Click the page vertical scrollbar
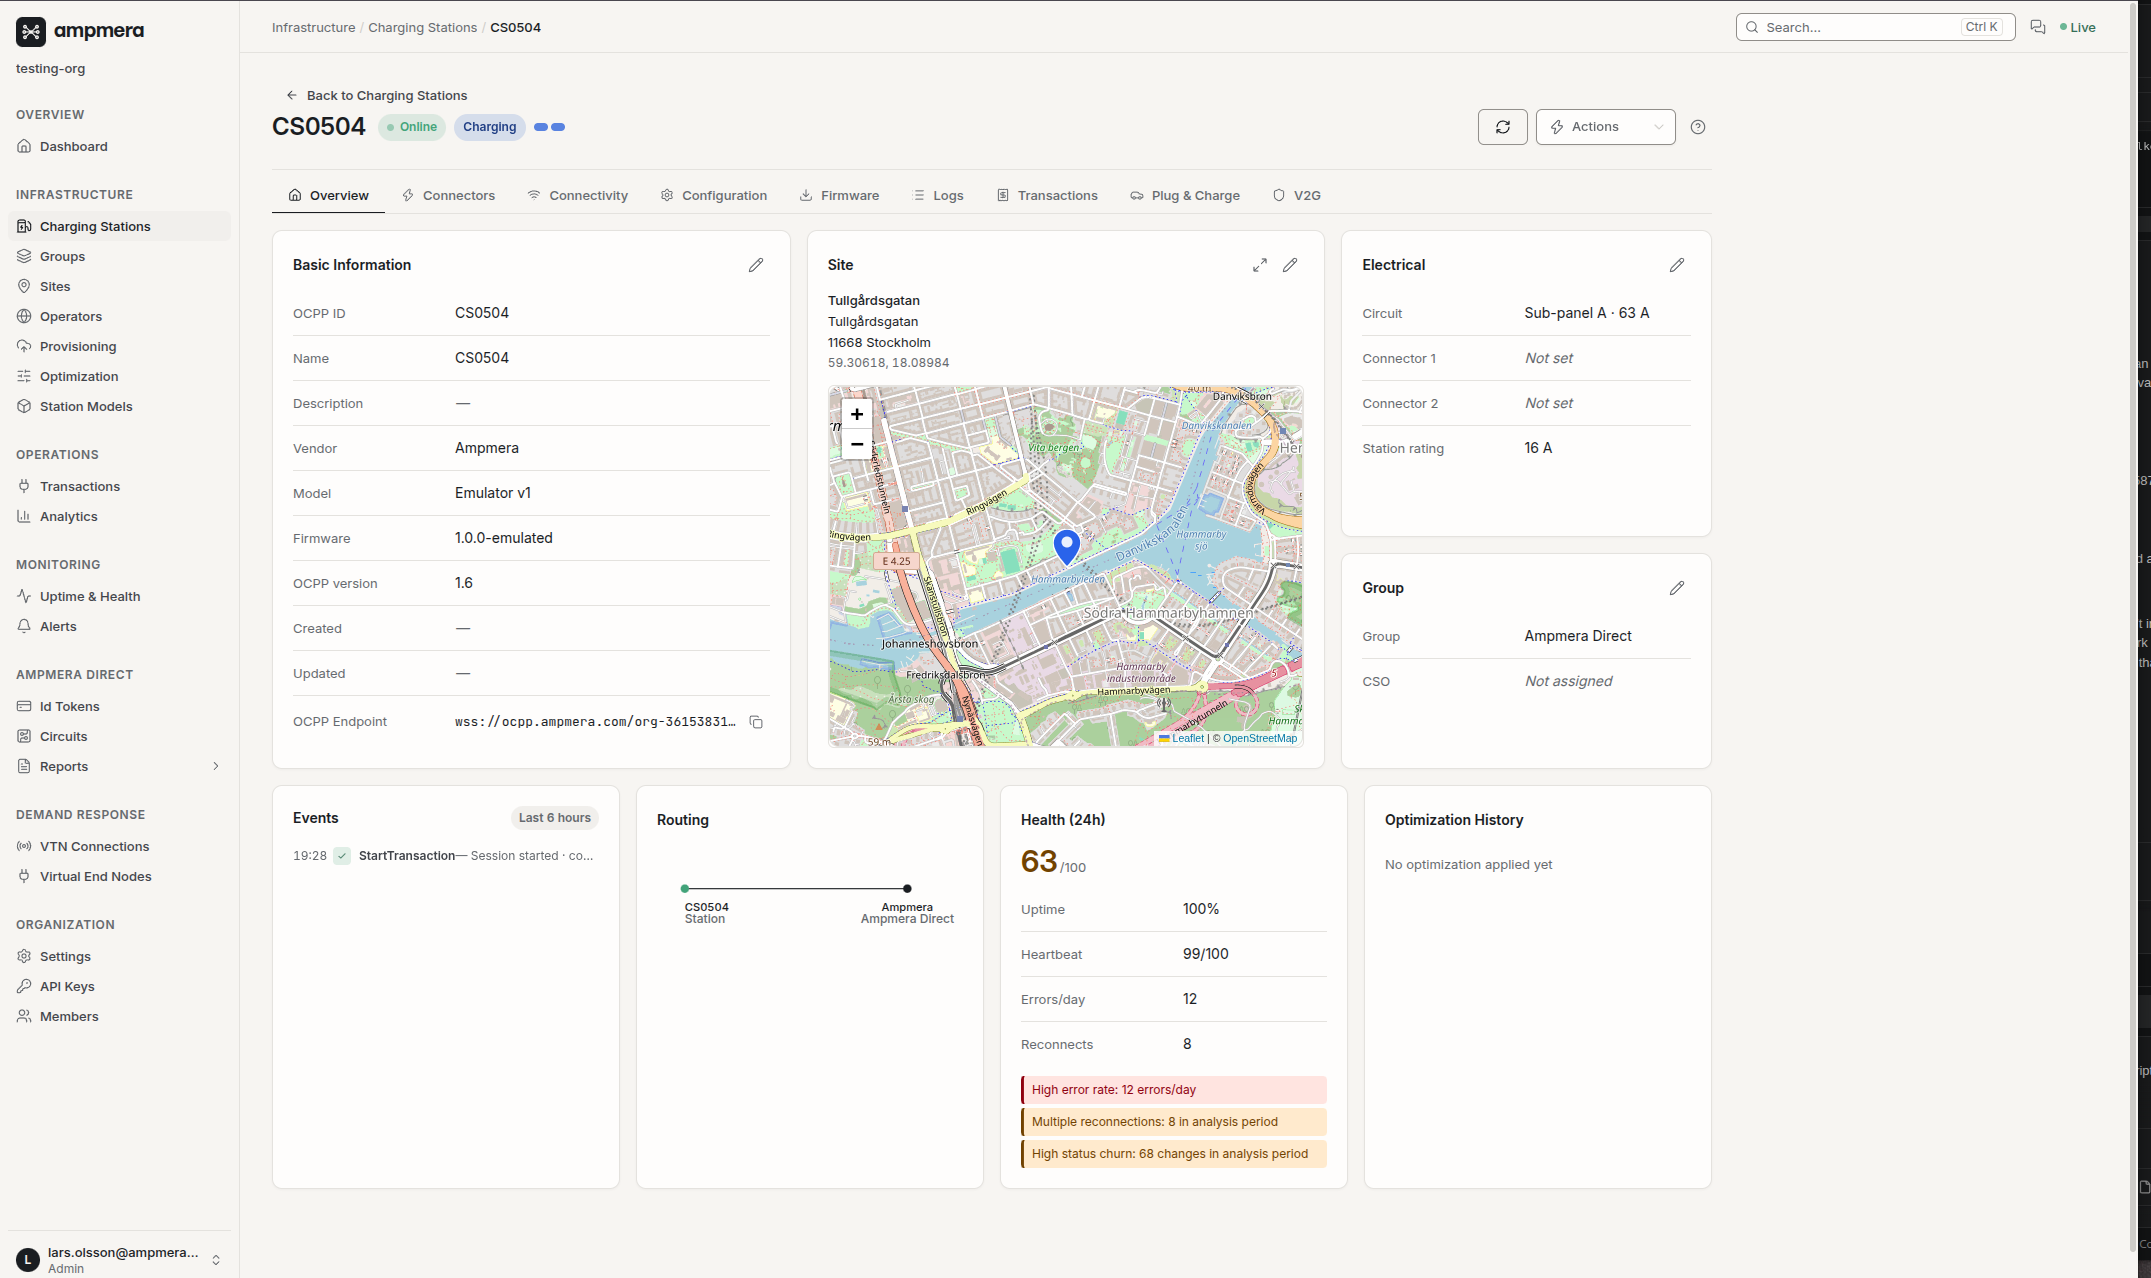The image size is (2151, 1278). point(2132,625)
